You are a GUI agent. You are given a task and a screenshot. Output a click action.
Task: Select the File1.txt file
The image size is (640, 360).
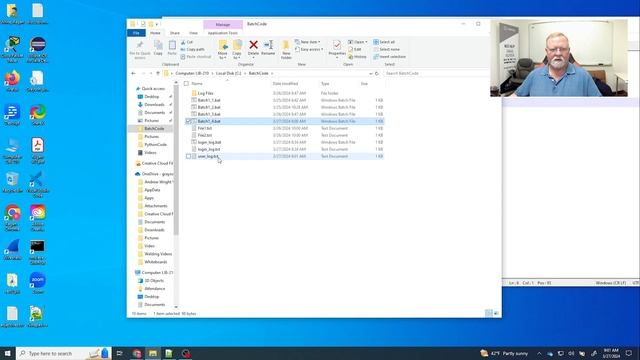pyautogui.click(x=204, y=128)
